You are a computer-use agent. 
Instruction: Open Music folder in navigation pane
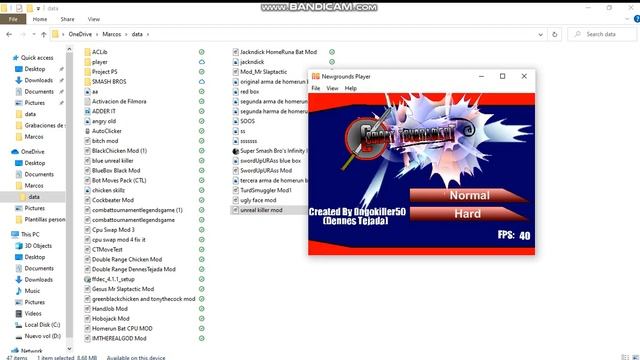coord(32,291)
